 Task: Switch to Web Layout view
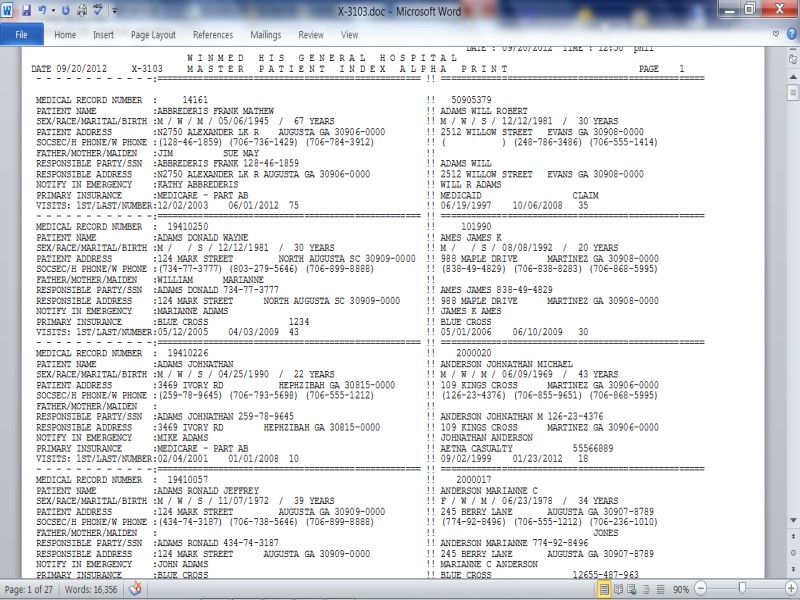point(632,589)
